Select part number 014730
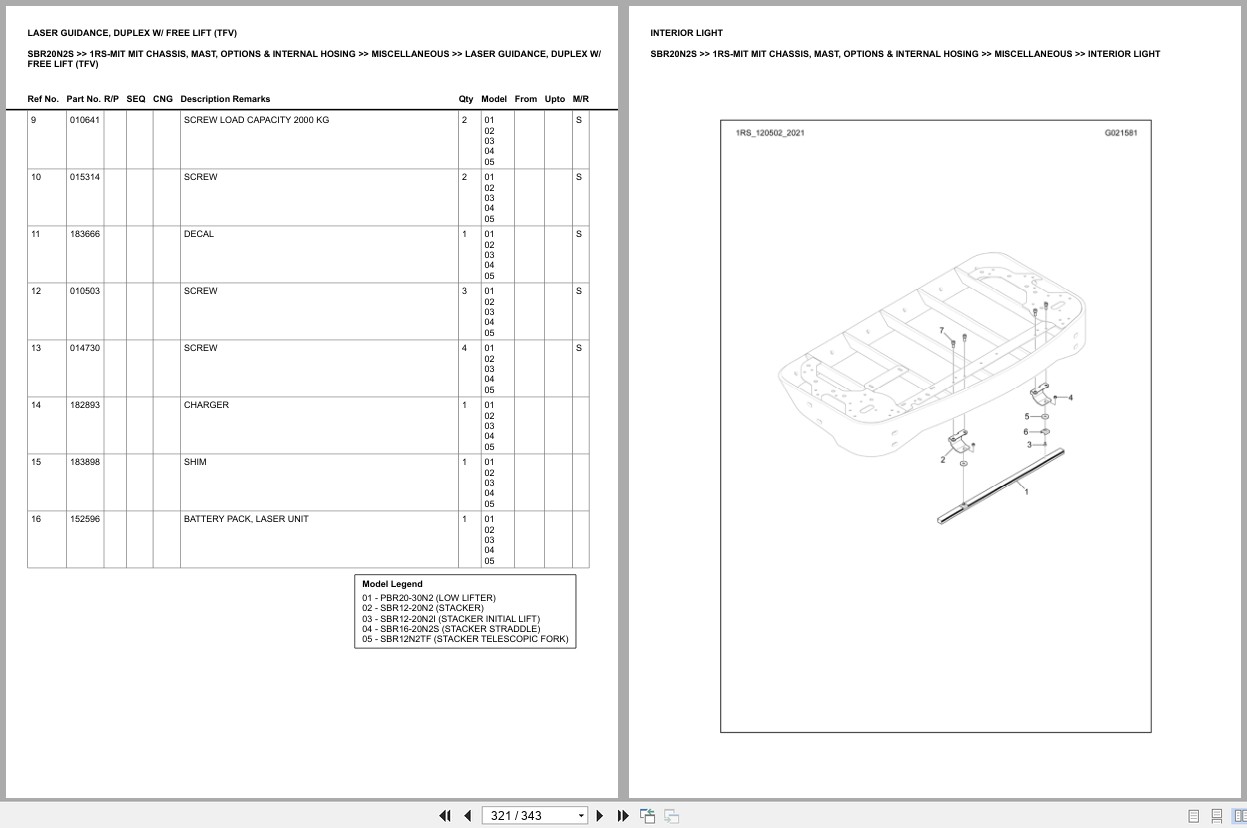The image size is (1247, 828). click(85, 348)
